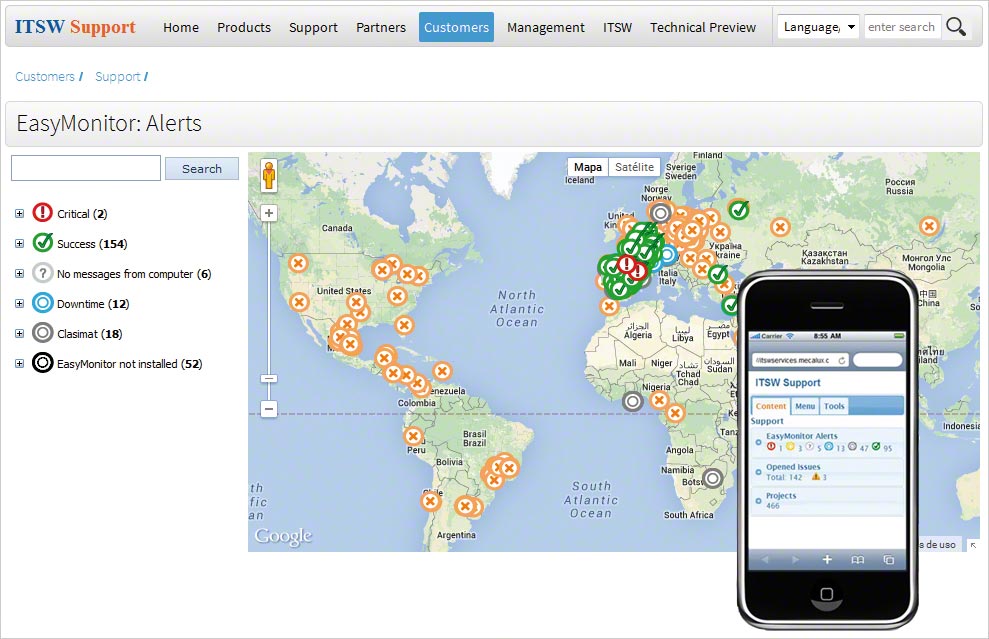Click the EasyMonitor not installed (52) label
This screenshot has width=989, height=639.
coord(130,363)
